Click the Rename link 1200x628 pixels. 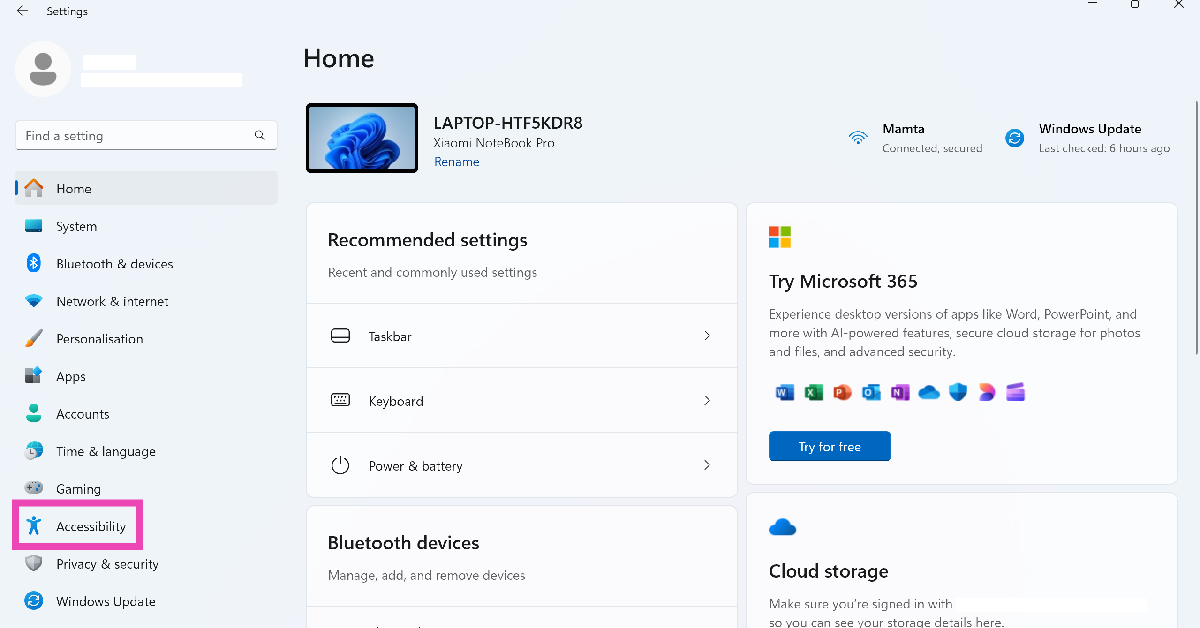click(456, 162)
